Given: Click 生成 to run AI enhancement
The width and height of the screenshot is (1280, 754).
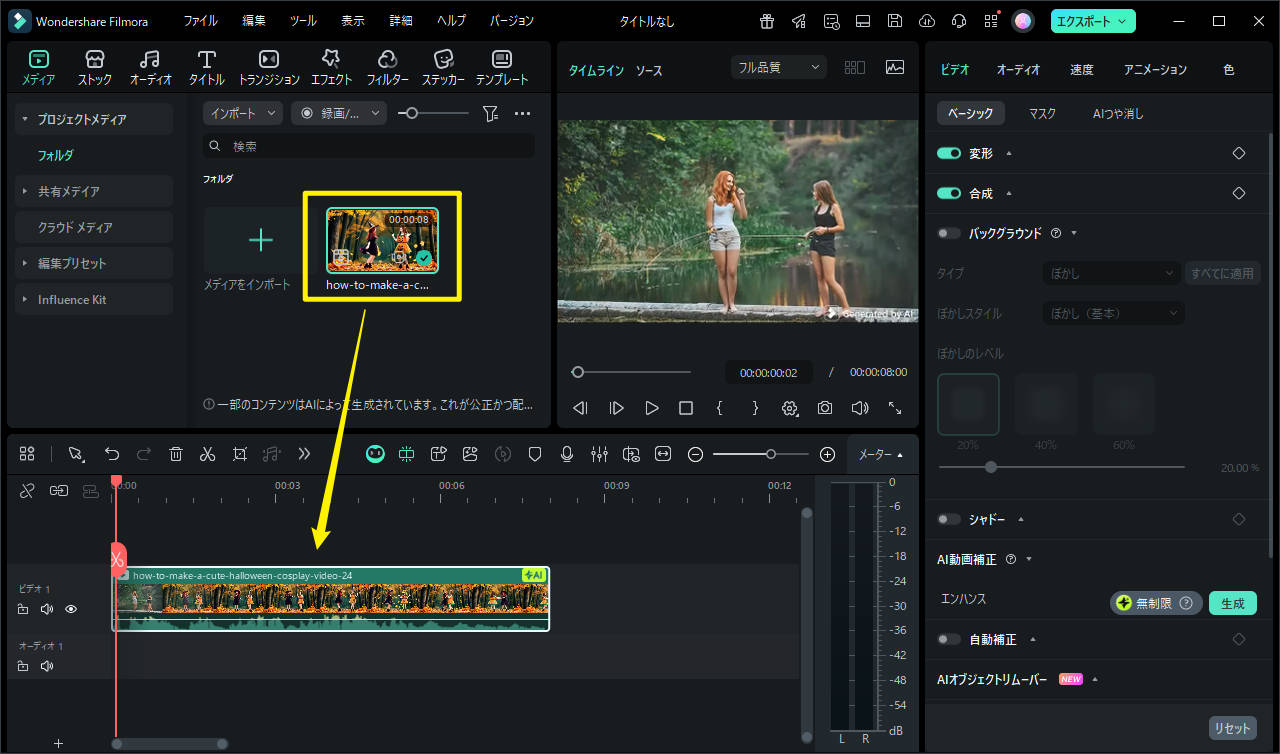Looking at the screenshot, I should click(x=1232, y=603).
